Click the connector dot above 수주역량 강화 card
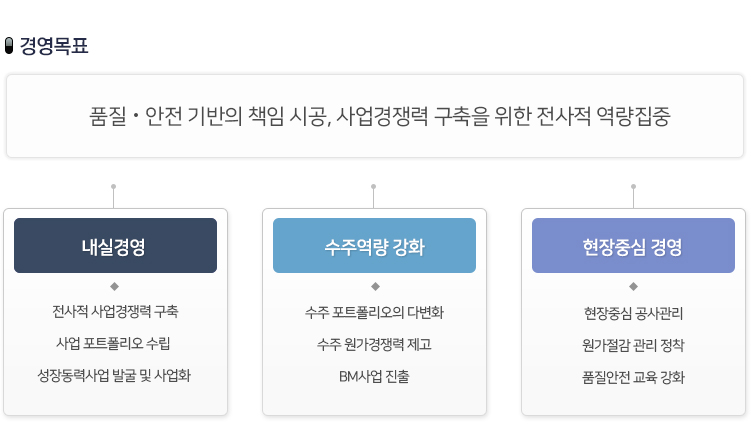The width and height of the screenshot is (751, 432). click(373, 186)
